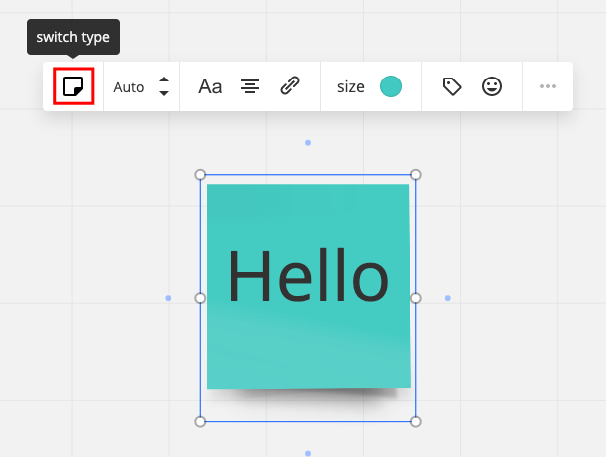Click the bottom-right resize handle of the note
Viewport: 606px width, 457px height.
[x=416, y=421]
